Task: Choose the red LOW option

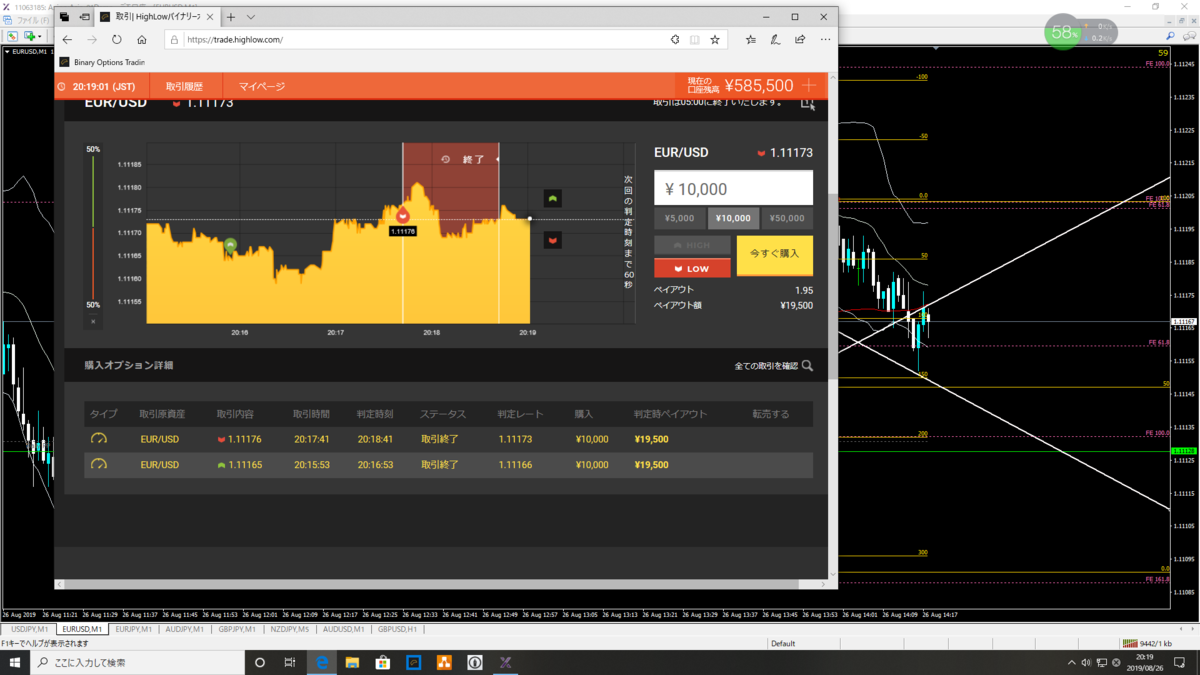Action: click(x=692, y=268)
